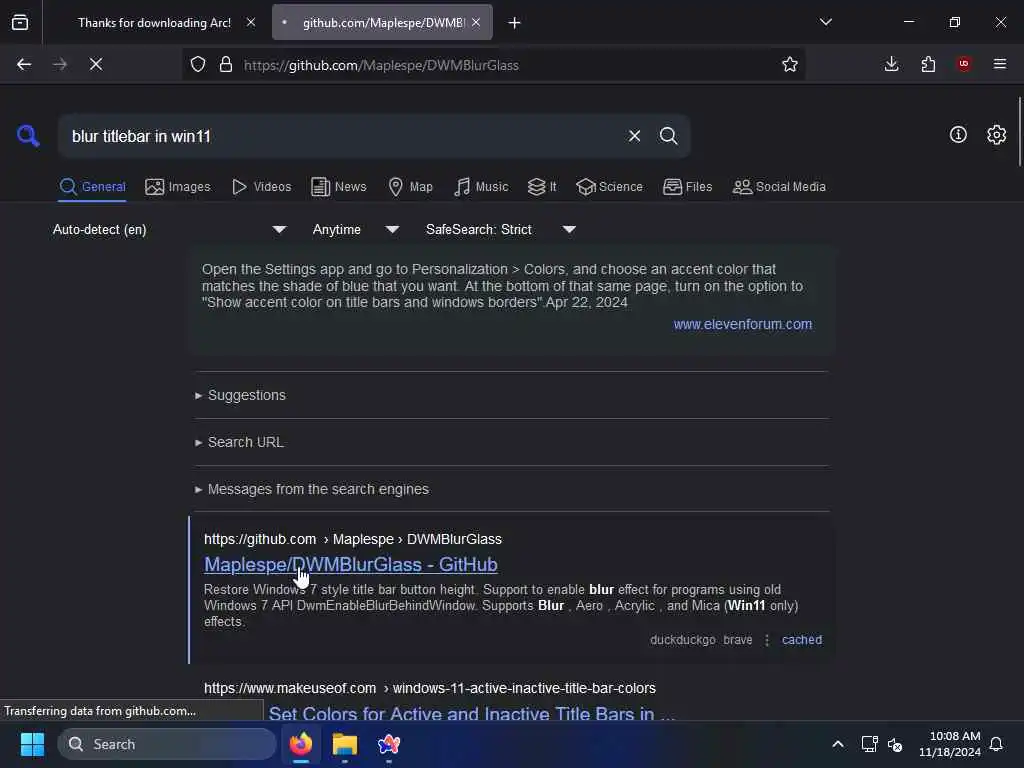The width and height of the screenshot is (1024, 768).
Task: Open the SafeSearch: Strict dropdown
Action: 500,229
